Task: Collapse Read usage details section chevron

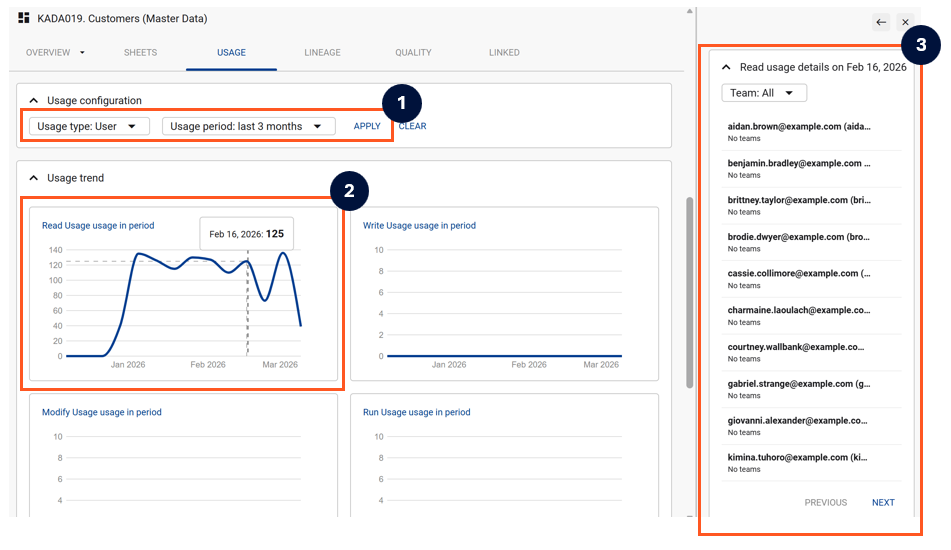Action: point(725,68)
